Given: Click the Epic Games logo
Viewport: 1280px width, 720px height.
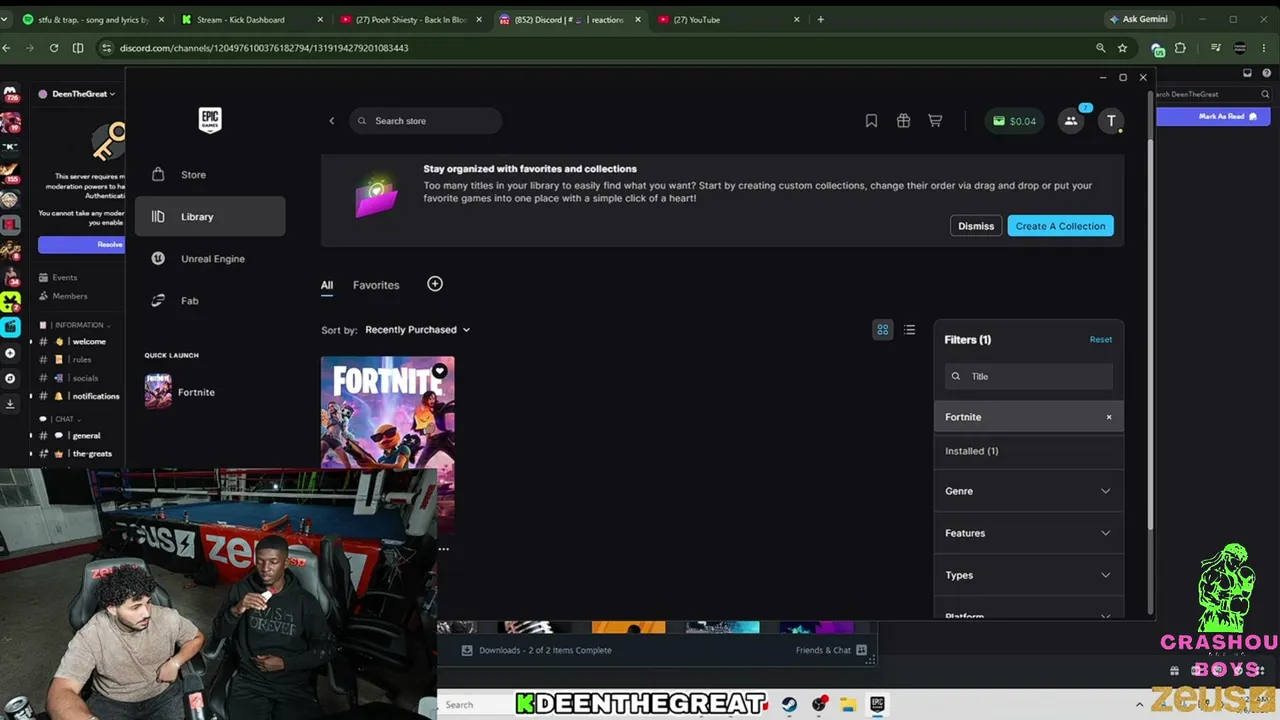Looking at the screenshot, I should click(210, 120).
